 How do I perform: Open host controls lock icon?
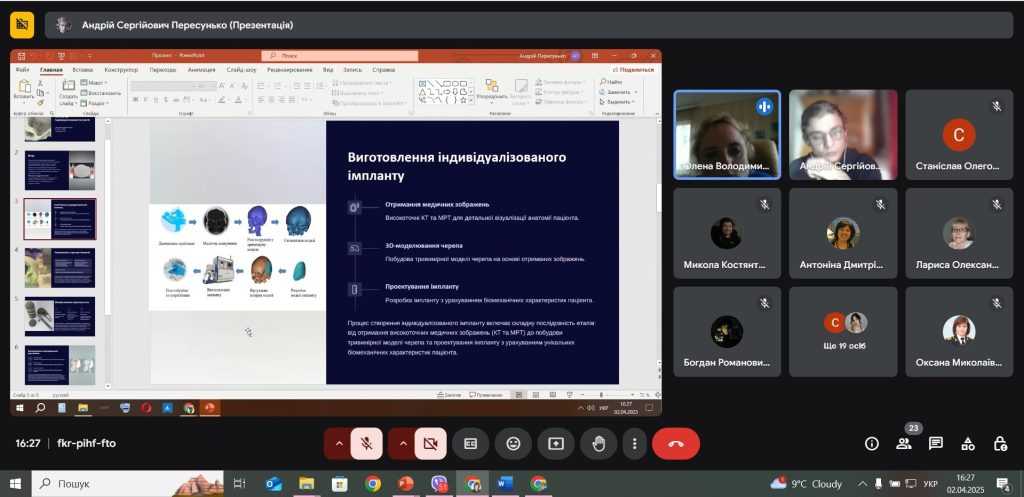click(1000, 443)
